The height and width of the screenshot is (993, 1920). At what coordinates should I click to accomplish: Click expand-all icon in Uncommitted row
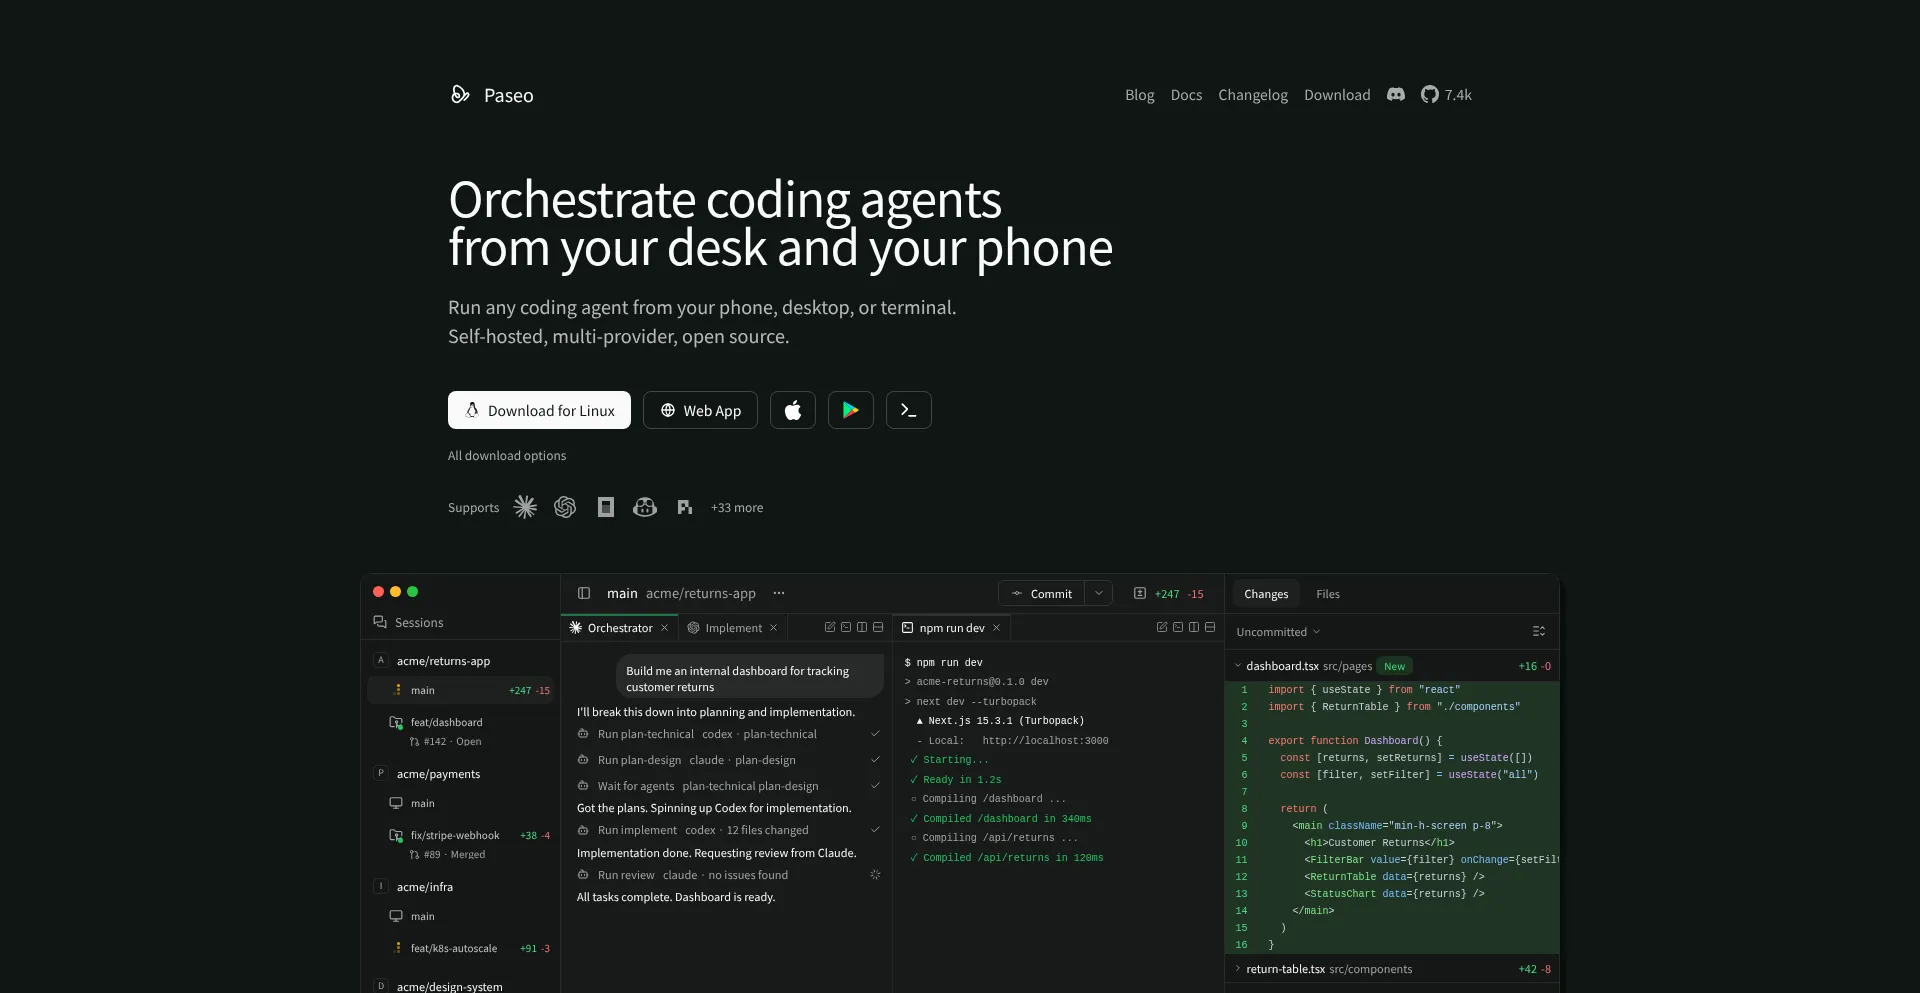click(x=1539, y=631)
